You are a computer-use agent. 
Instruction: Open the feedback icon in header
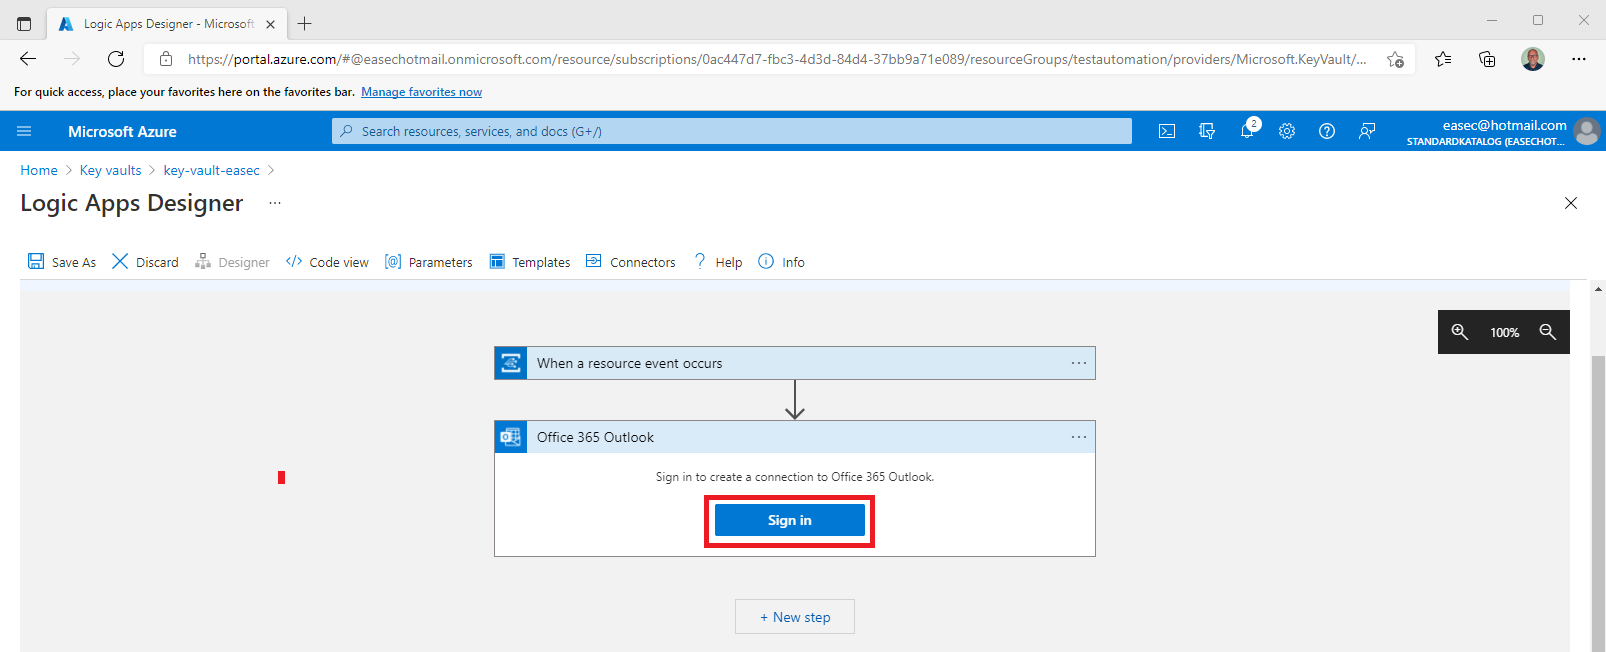pos(1367,131)
